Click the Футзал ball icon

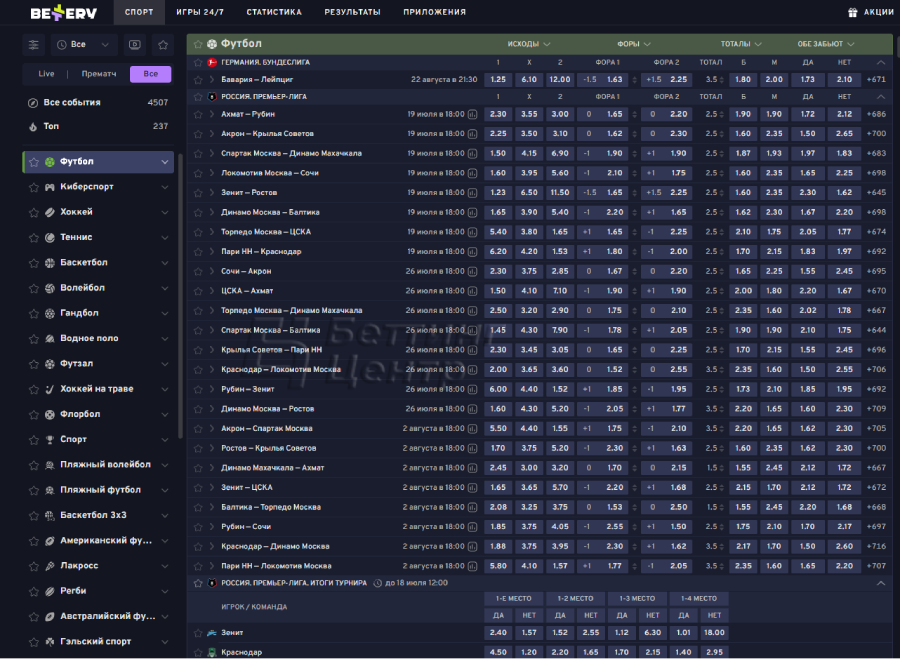(x=50, y=364)
